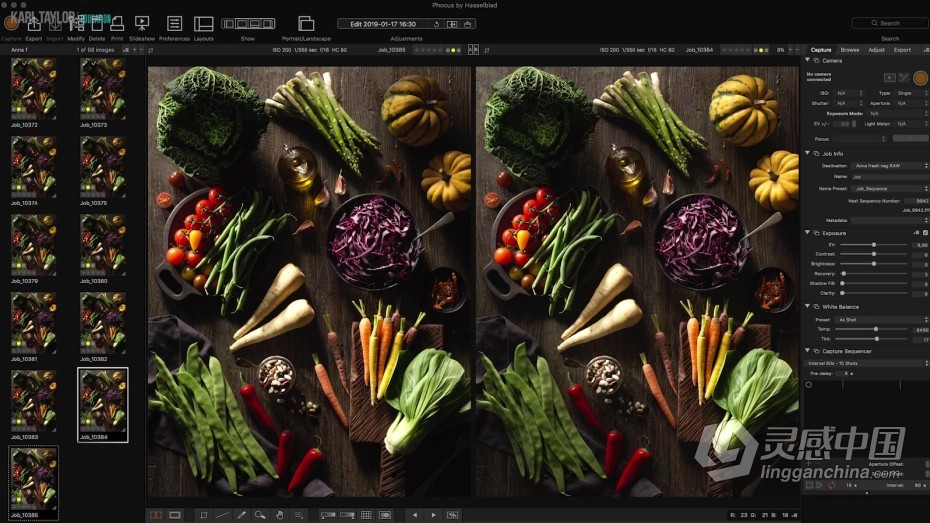Click the orange Capture button in toolbar
The width and height of the screenshot is (930, 523).
point(11,24)
